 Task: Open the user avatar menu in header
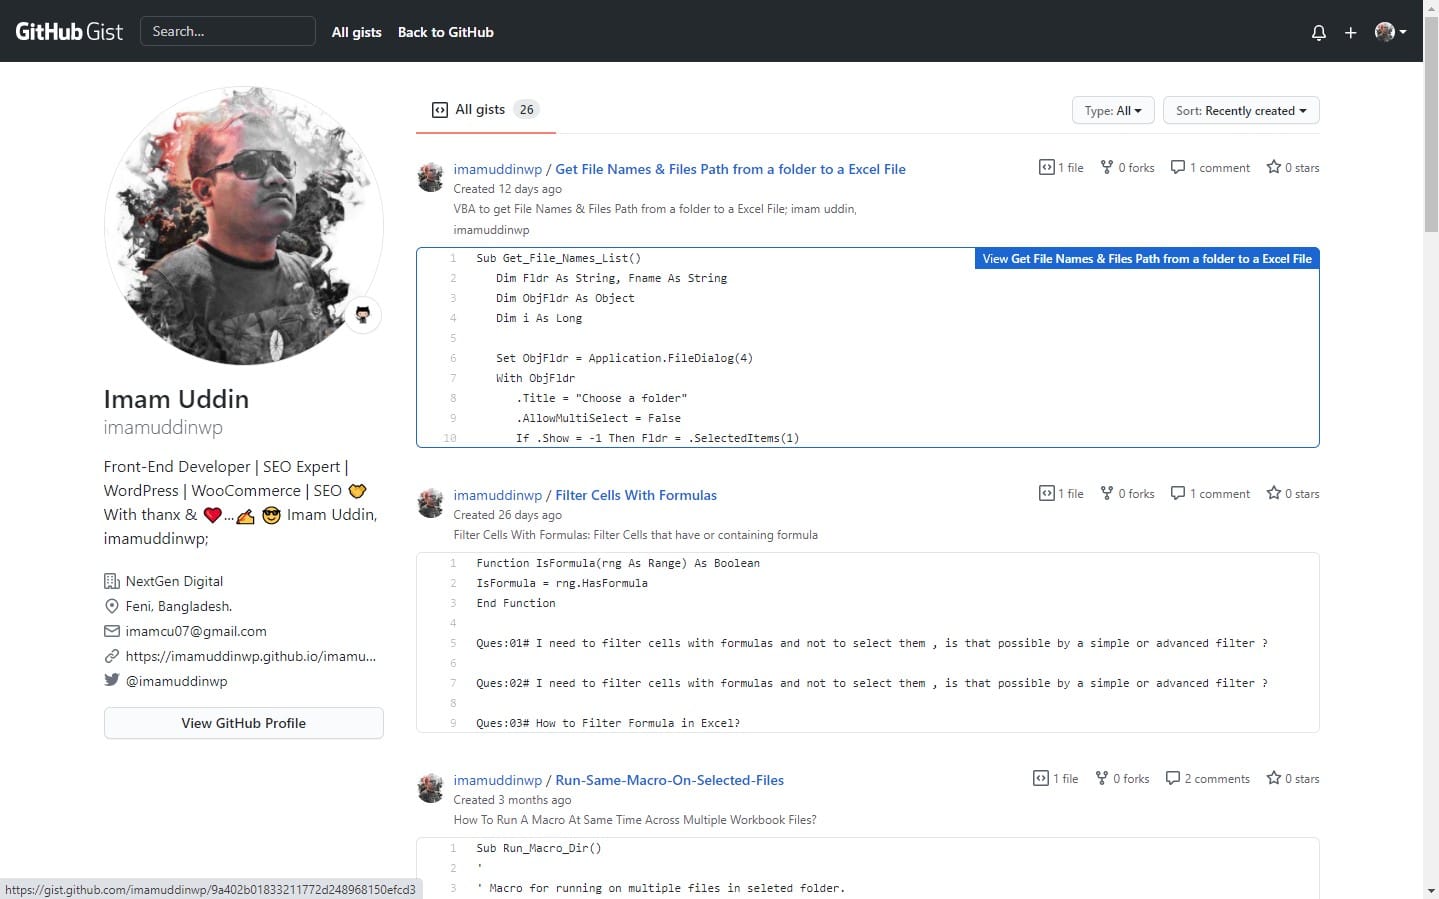coord(1390,32)
